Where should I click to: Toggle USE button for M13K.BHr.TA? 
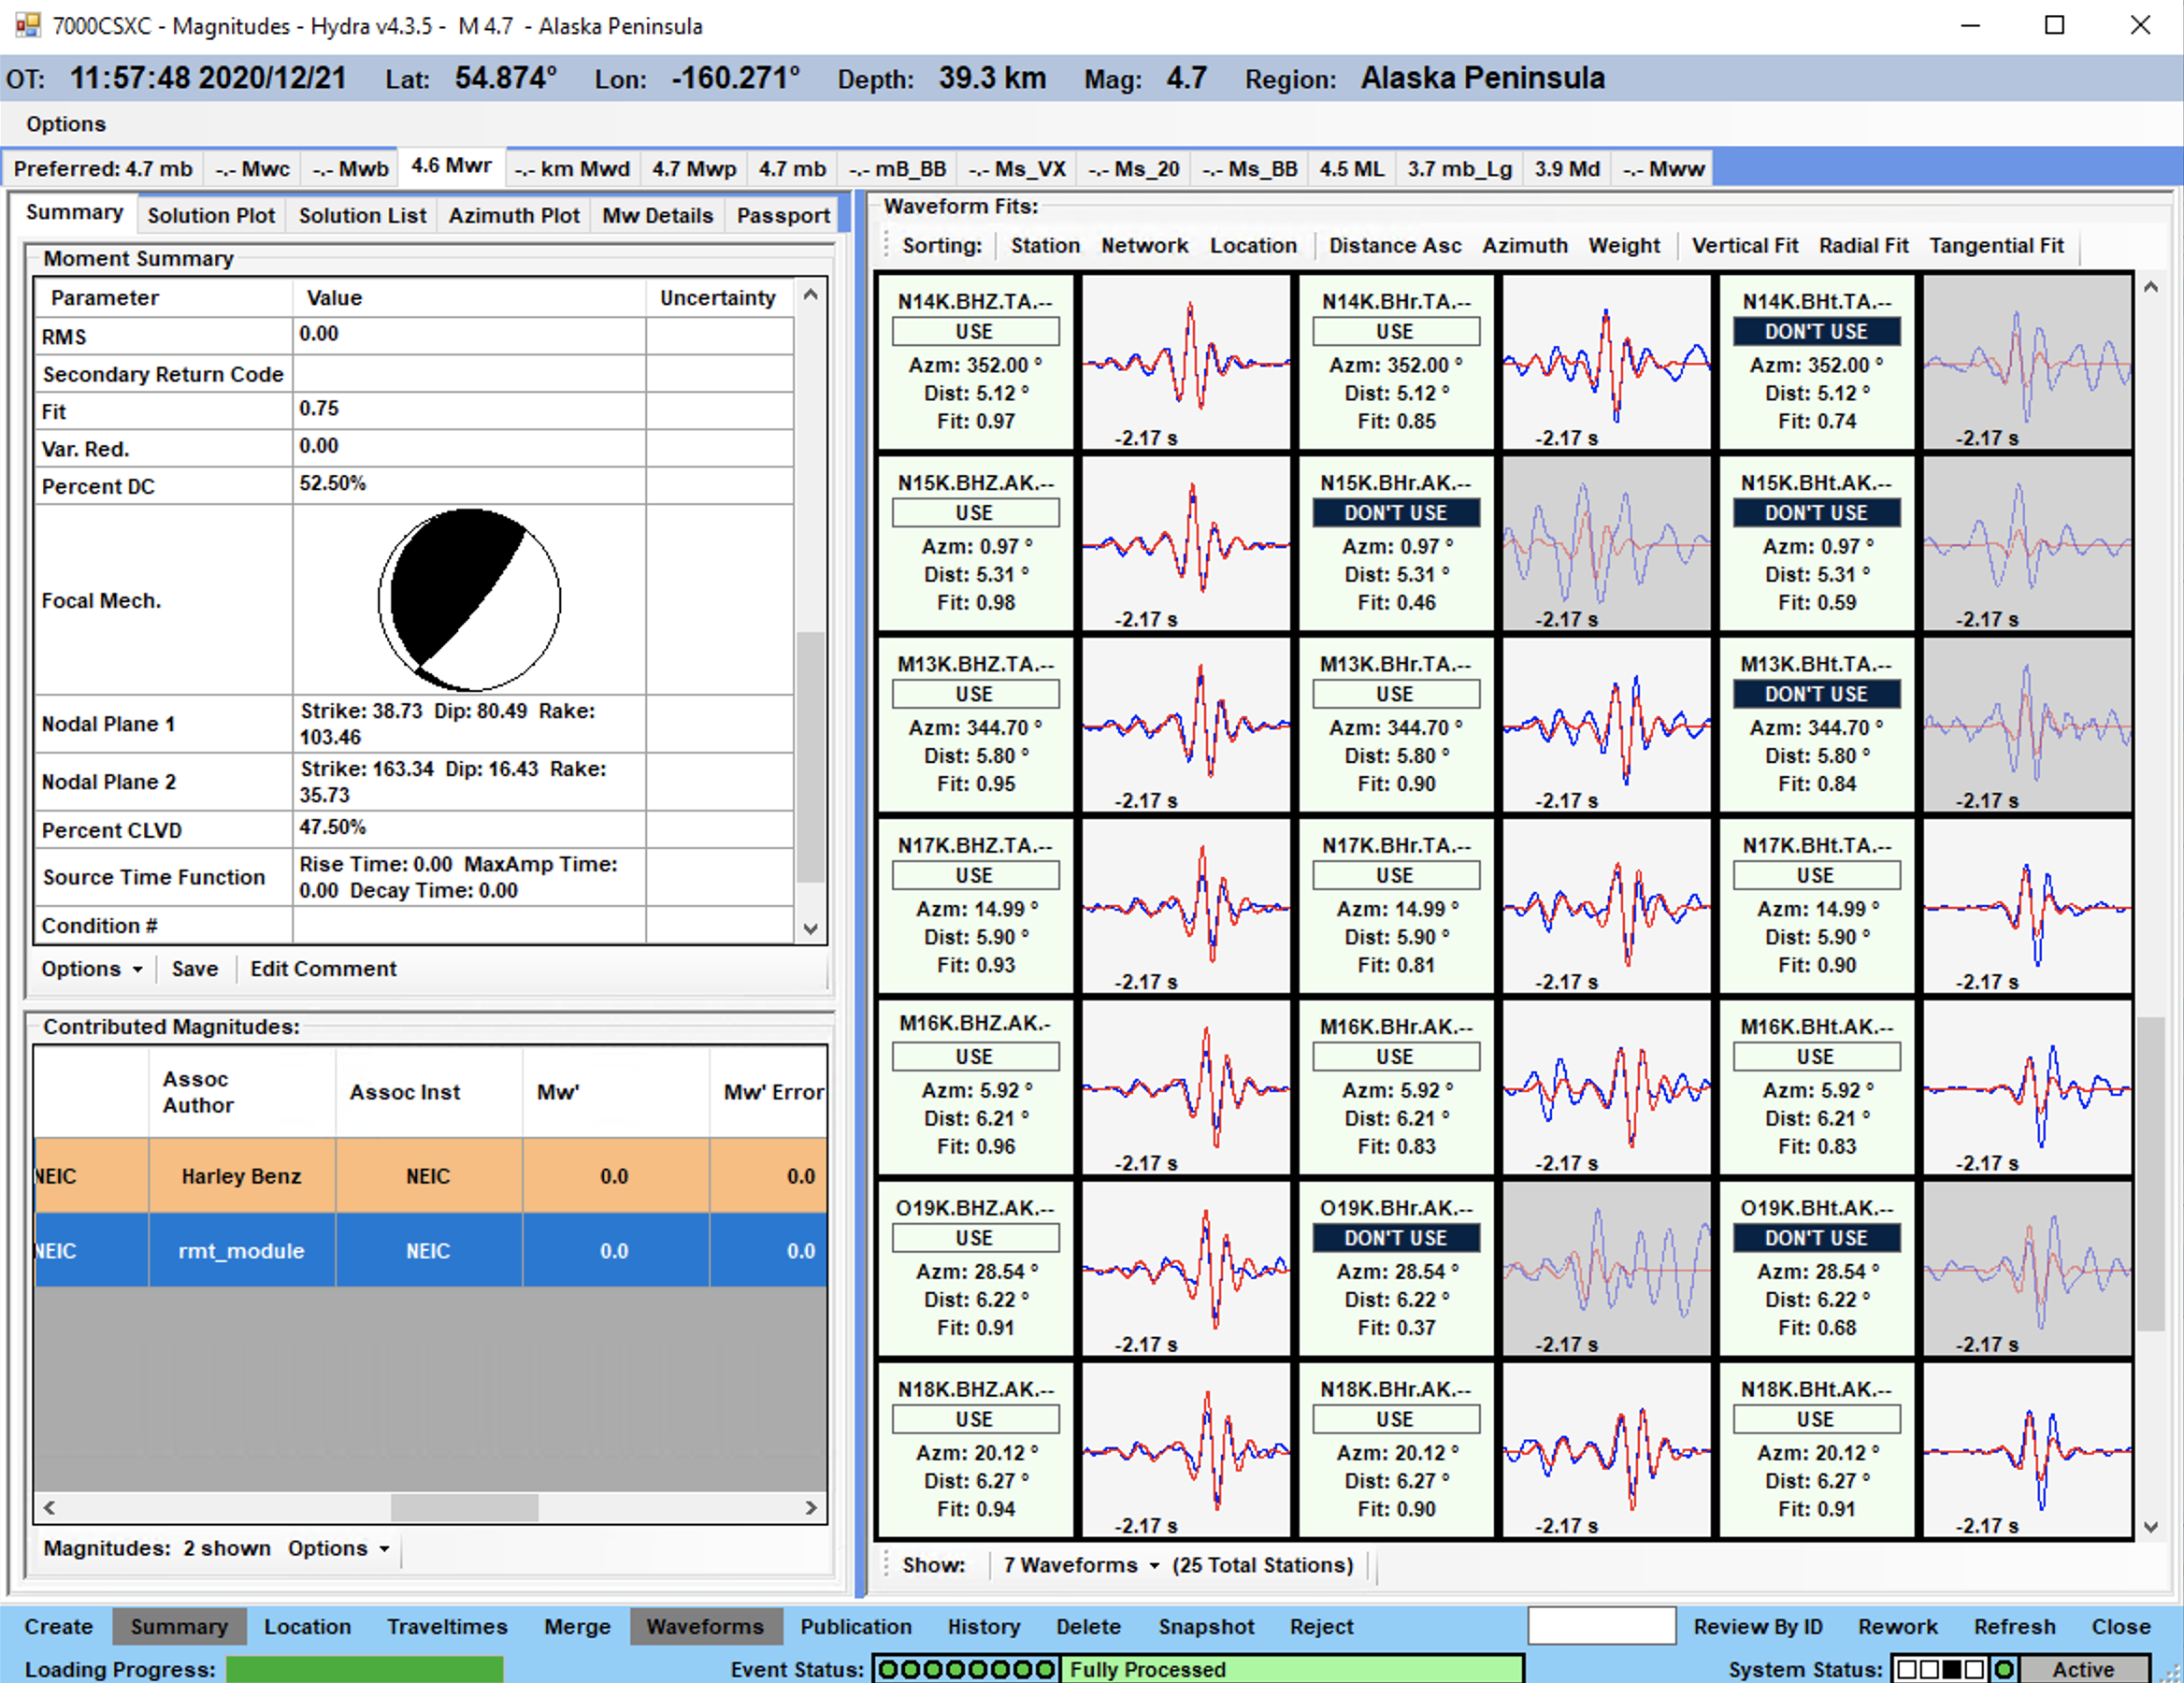coord(1395,694)
